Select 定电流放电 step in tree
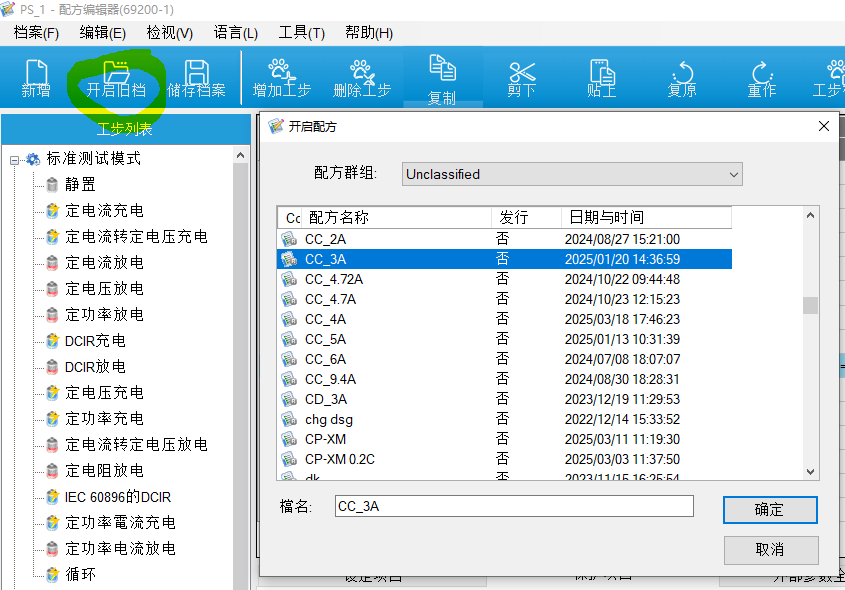This screenshot has height=590, width=845. (x=104, y=262)
